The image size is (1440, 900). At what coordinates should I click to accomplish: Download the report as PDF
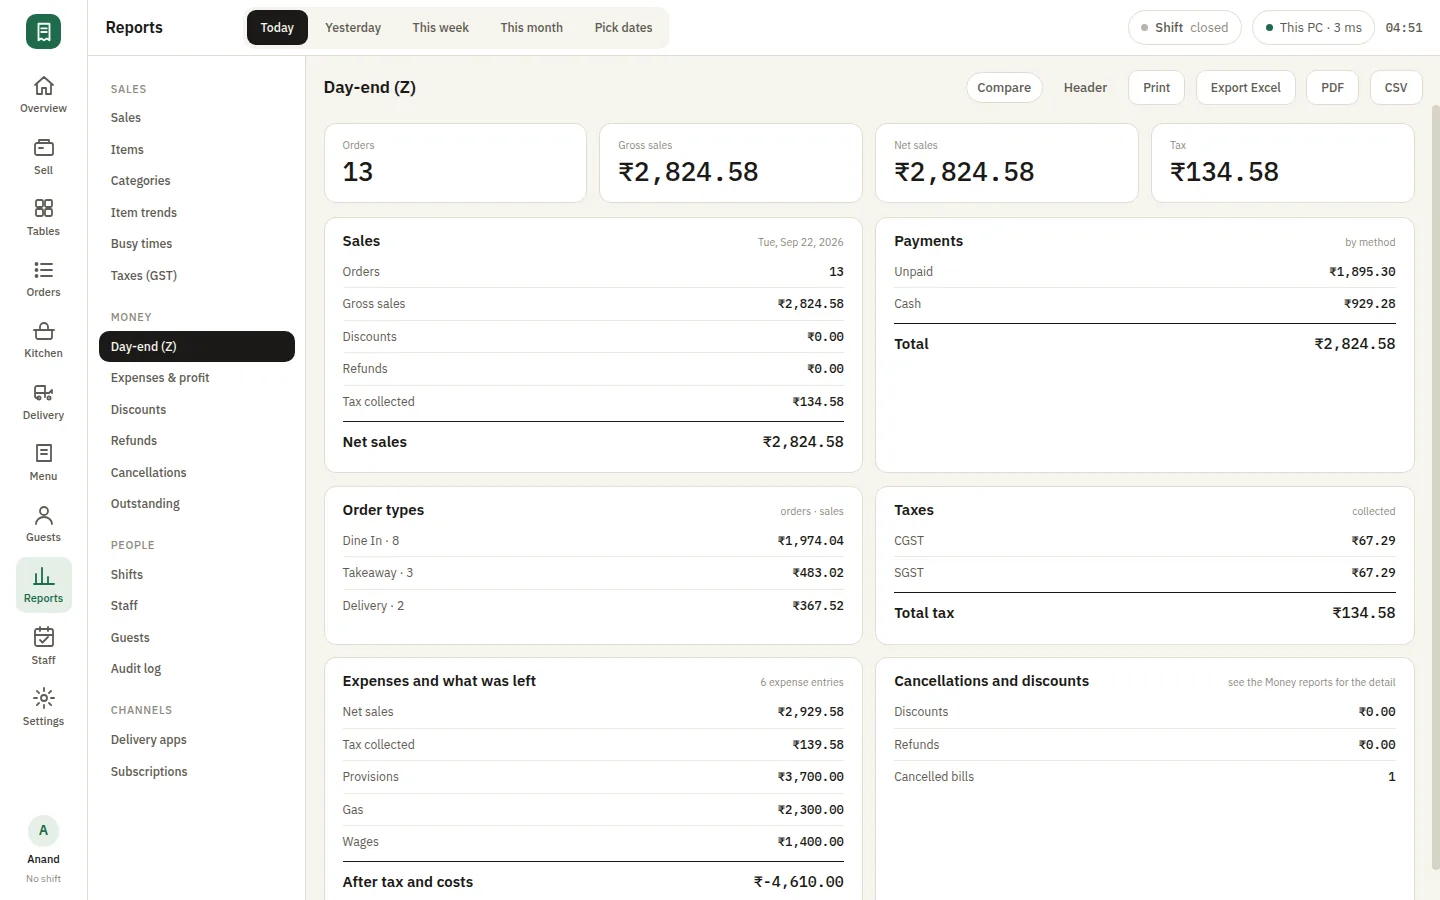(x=1332, y=88)
